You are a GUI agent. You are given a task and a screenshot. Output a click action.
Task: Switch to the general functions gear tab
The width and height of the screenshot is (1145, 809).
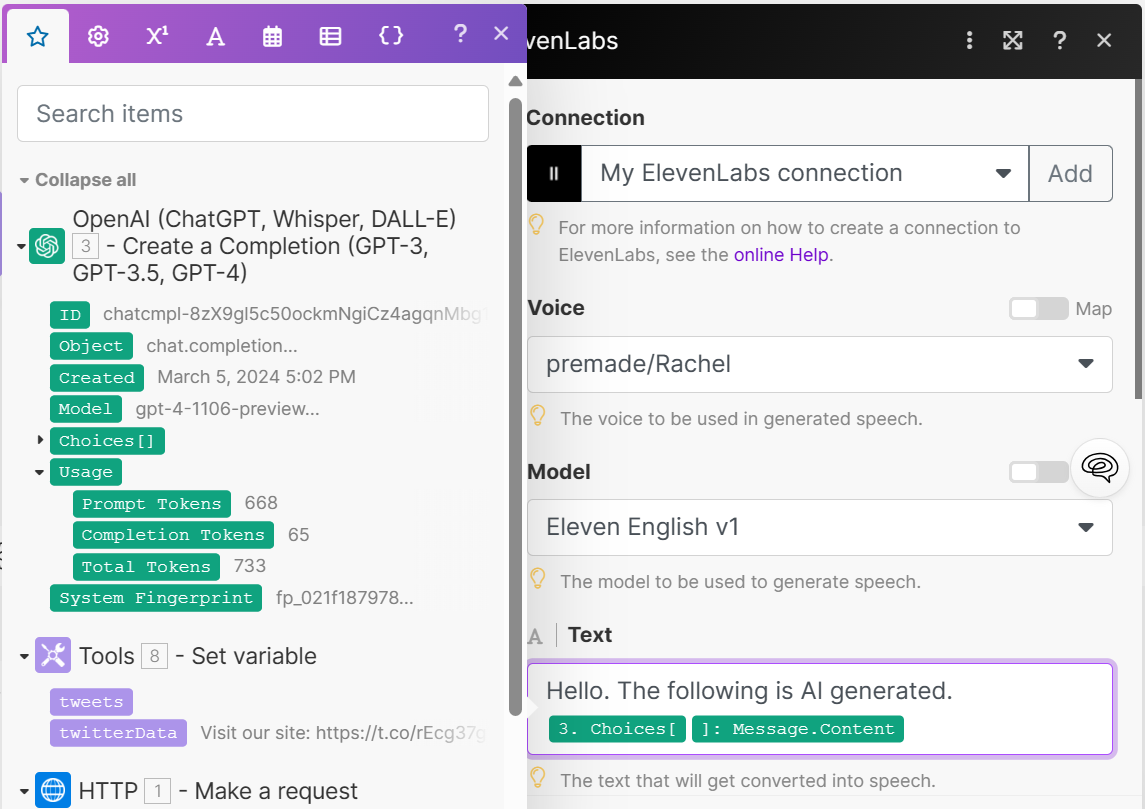click(x=98, y=36)
